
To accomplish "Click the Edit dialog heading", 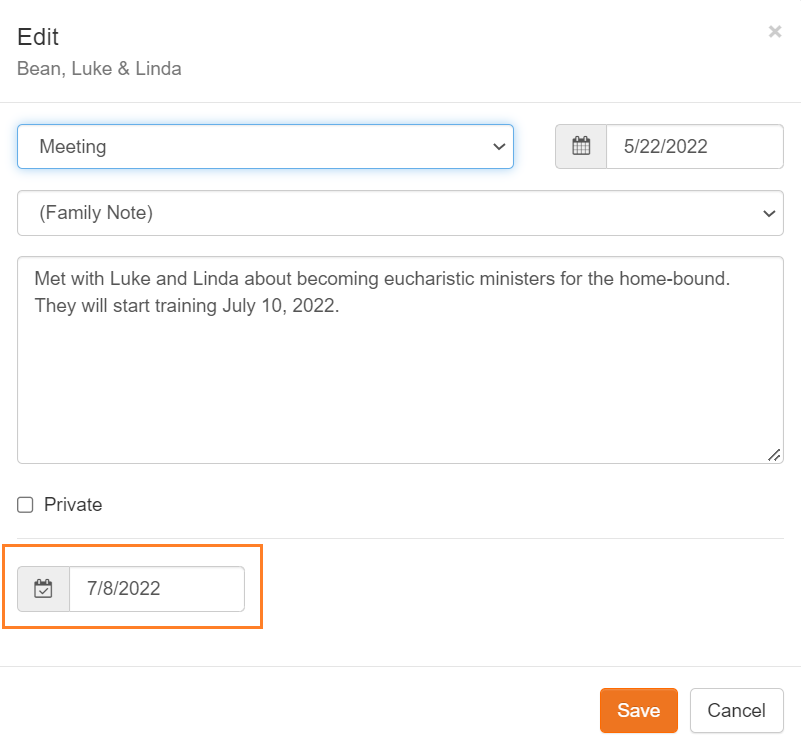I will 38,37.
